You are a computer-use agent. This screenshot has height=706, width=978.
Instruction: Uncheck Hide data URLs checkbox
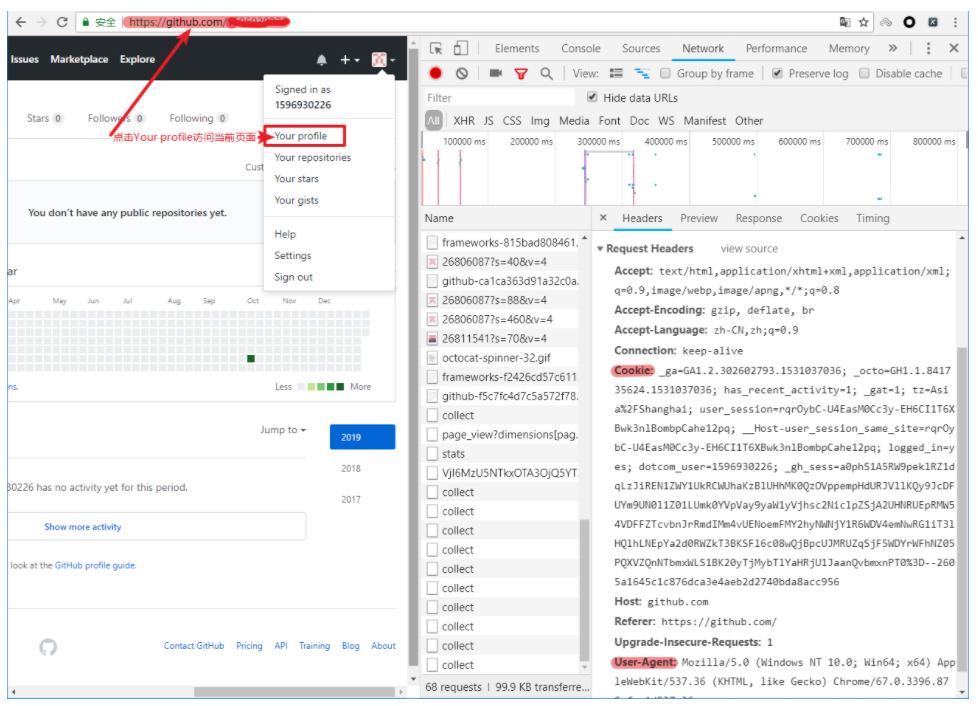coord(592,97)
